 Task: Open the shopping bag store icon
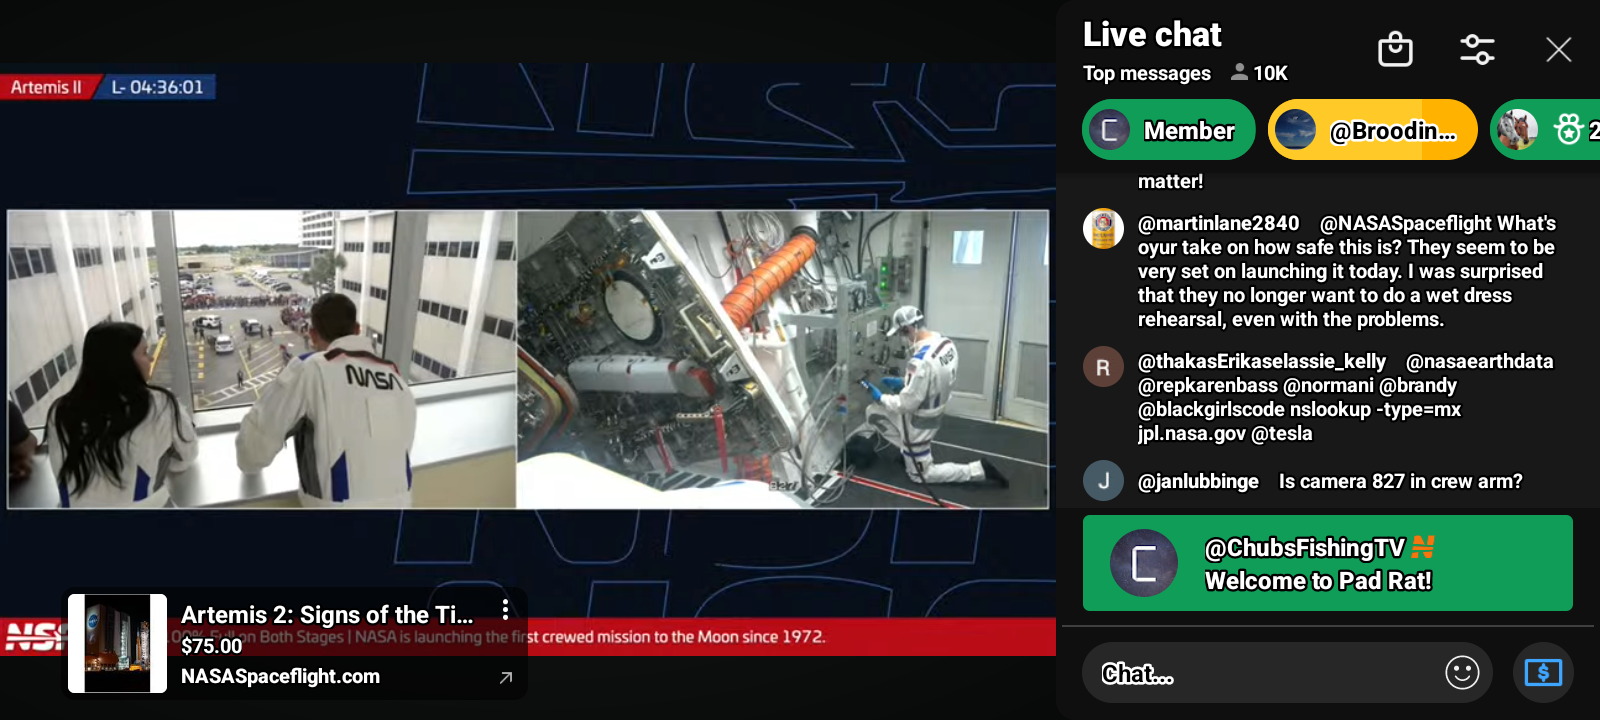(x=1395, y=49)
